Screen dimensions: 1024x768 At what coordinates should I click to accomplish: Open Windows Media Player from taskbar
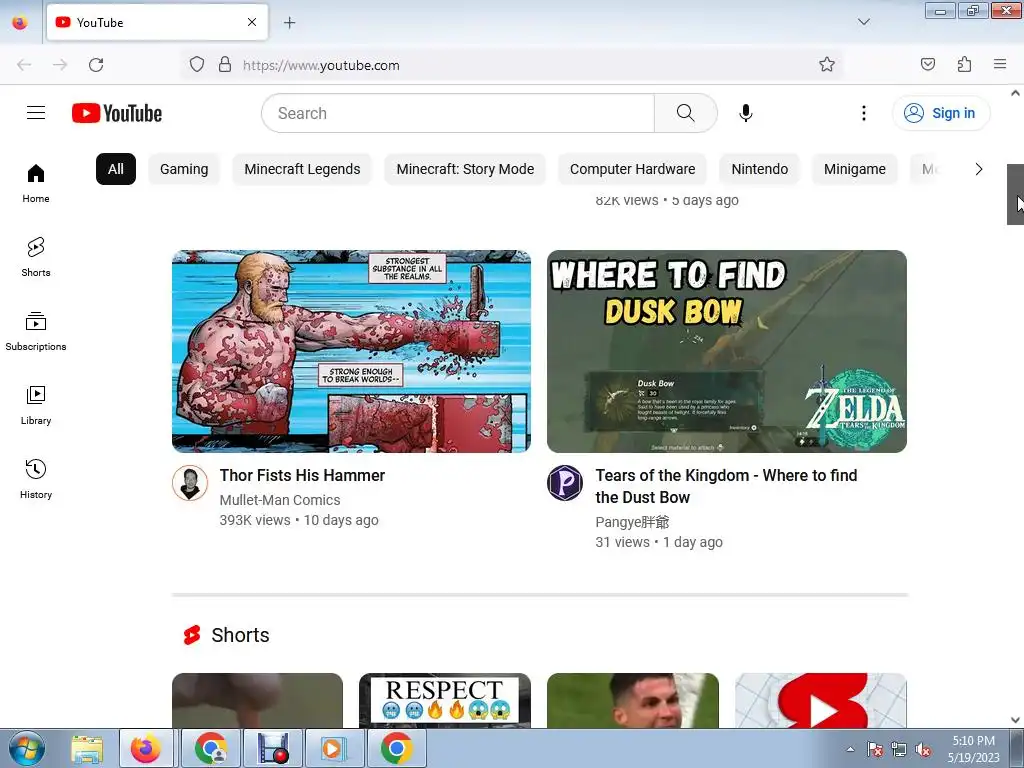pos(334,748)
